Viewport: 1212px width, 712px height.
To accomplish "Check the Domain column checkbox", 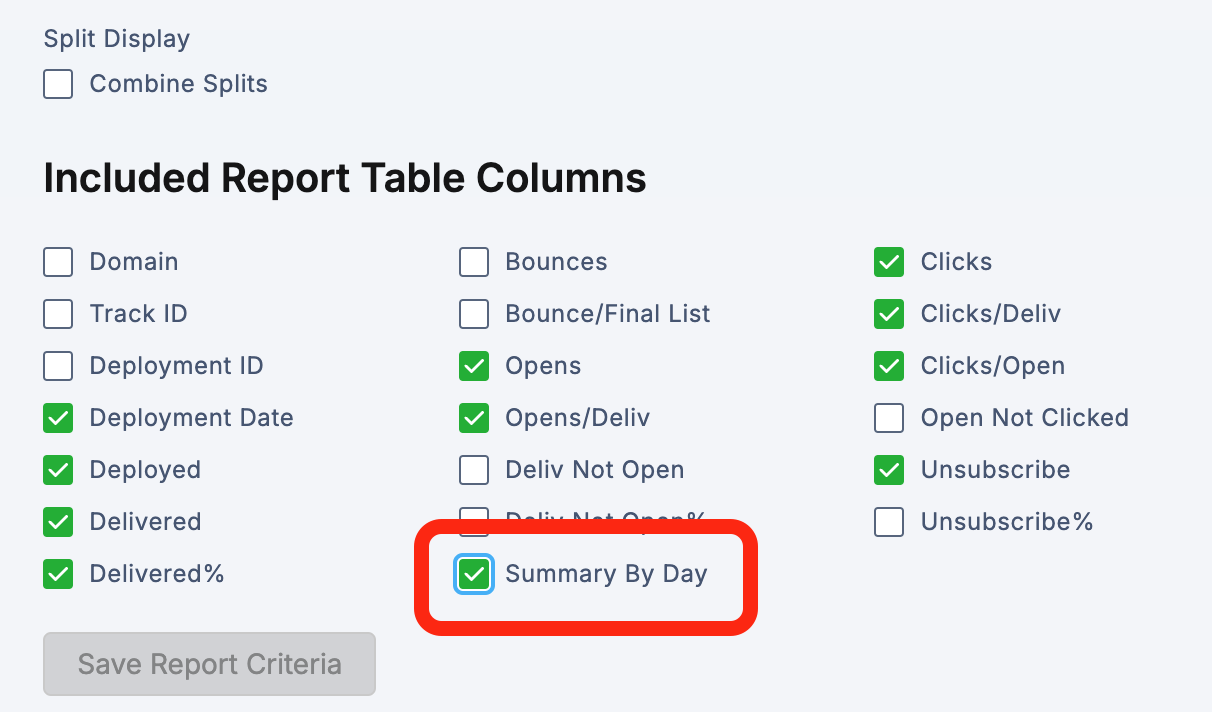I will click(58, 262).
